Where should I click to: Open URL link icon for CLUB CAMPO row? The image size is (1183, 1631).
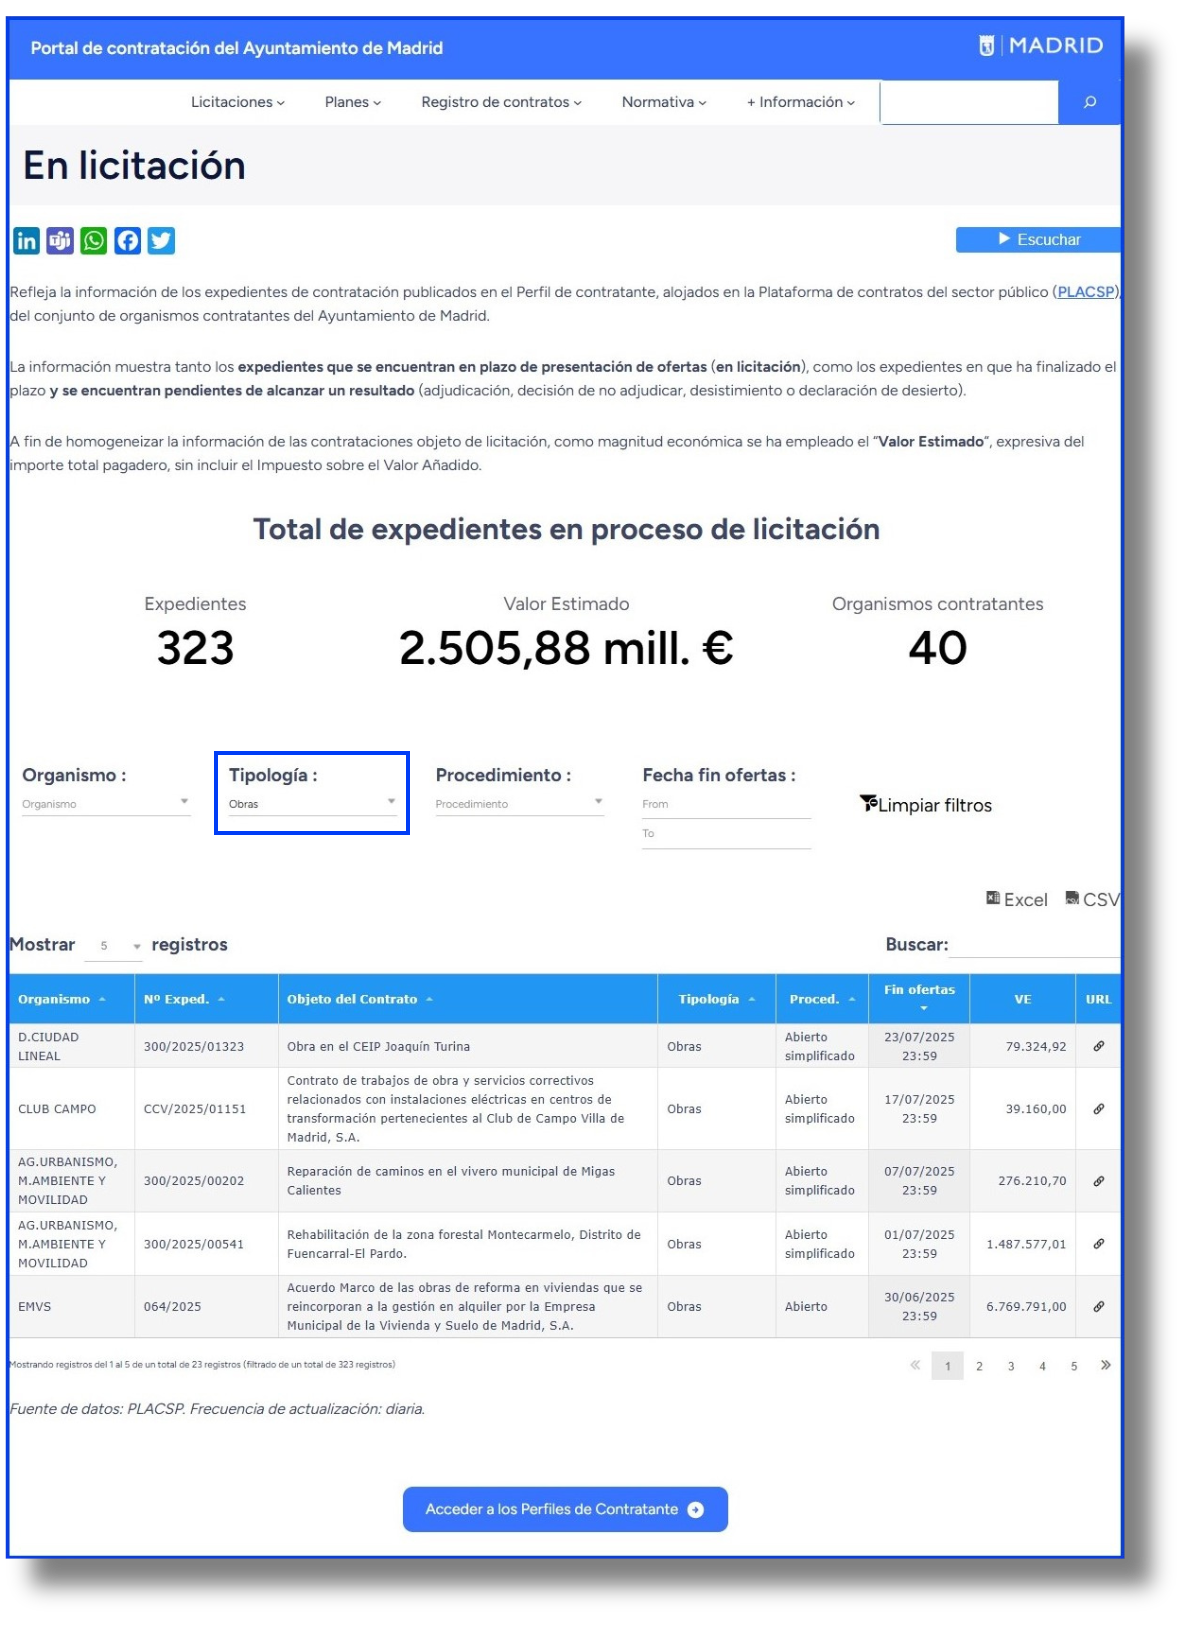1098,1109
